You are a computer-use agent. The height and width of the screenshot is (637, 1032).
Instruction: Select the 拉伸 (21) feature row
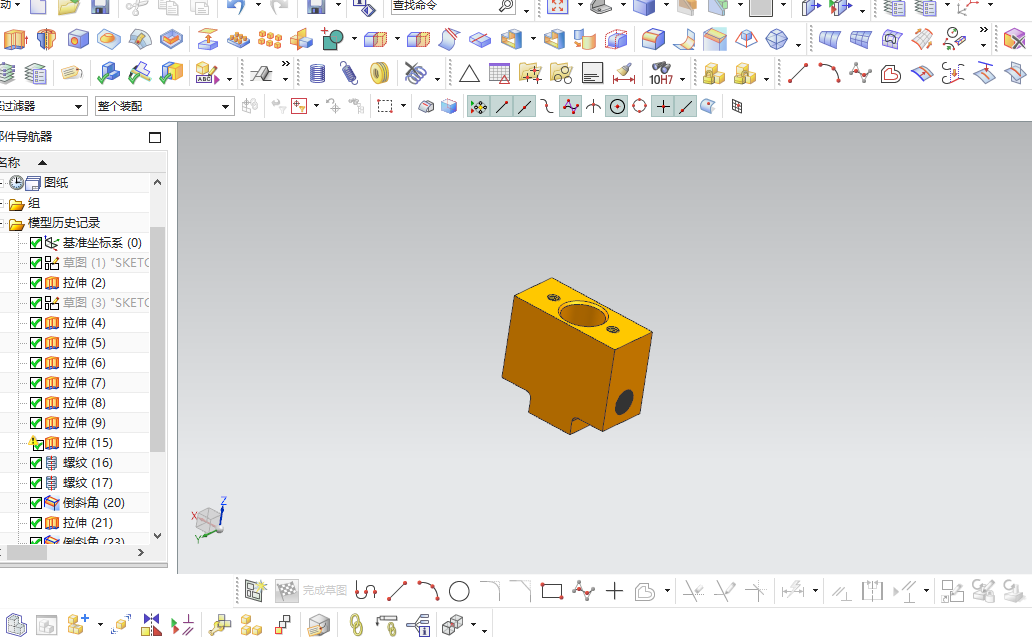click(x=88, y=523)
